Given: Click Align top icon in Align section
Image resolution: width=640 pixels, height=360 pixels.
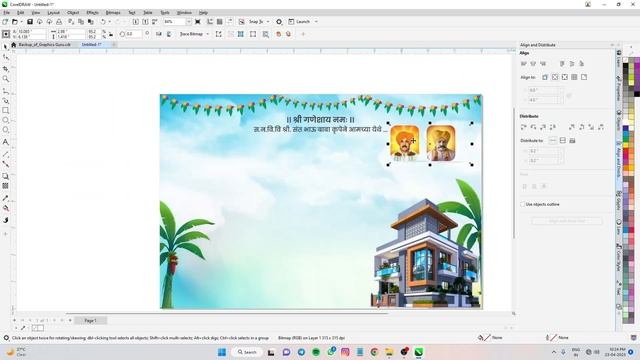Looking at the screenshot, I should tap(562, 64).
